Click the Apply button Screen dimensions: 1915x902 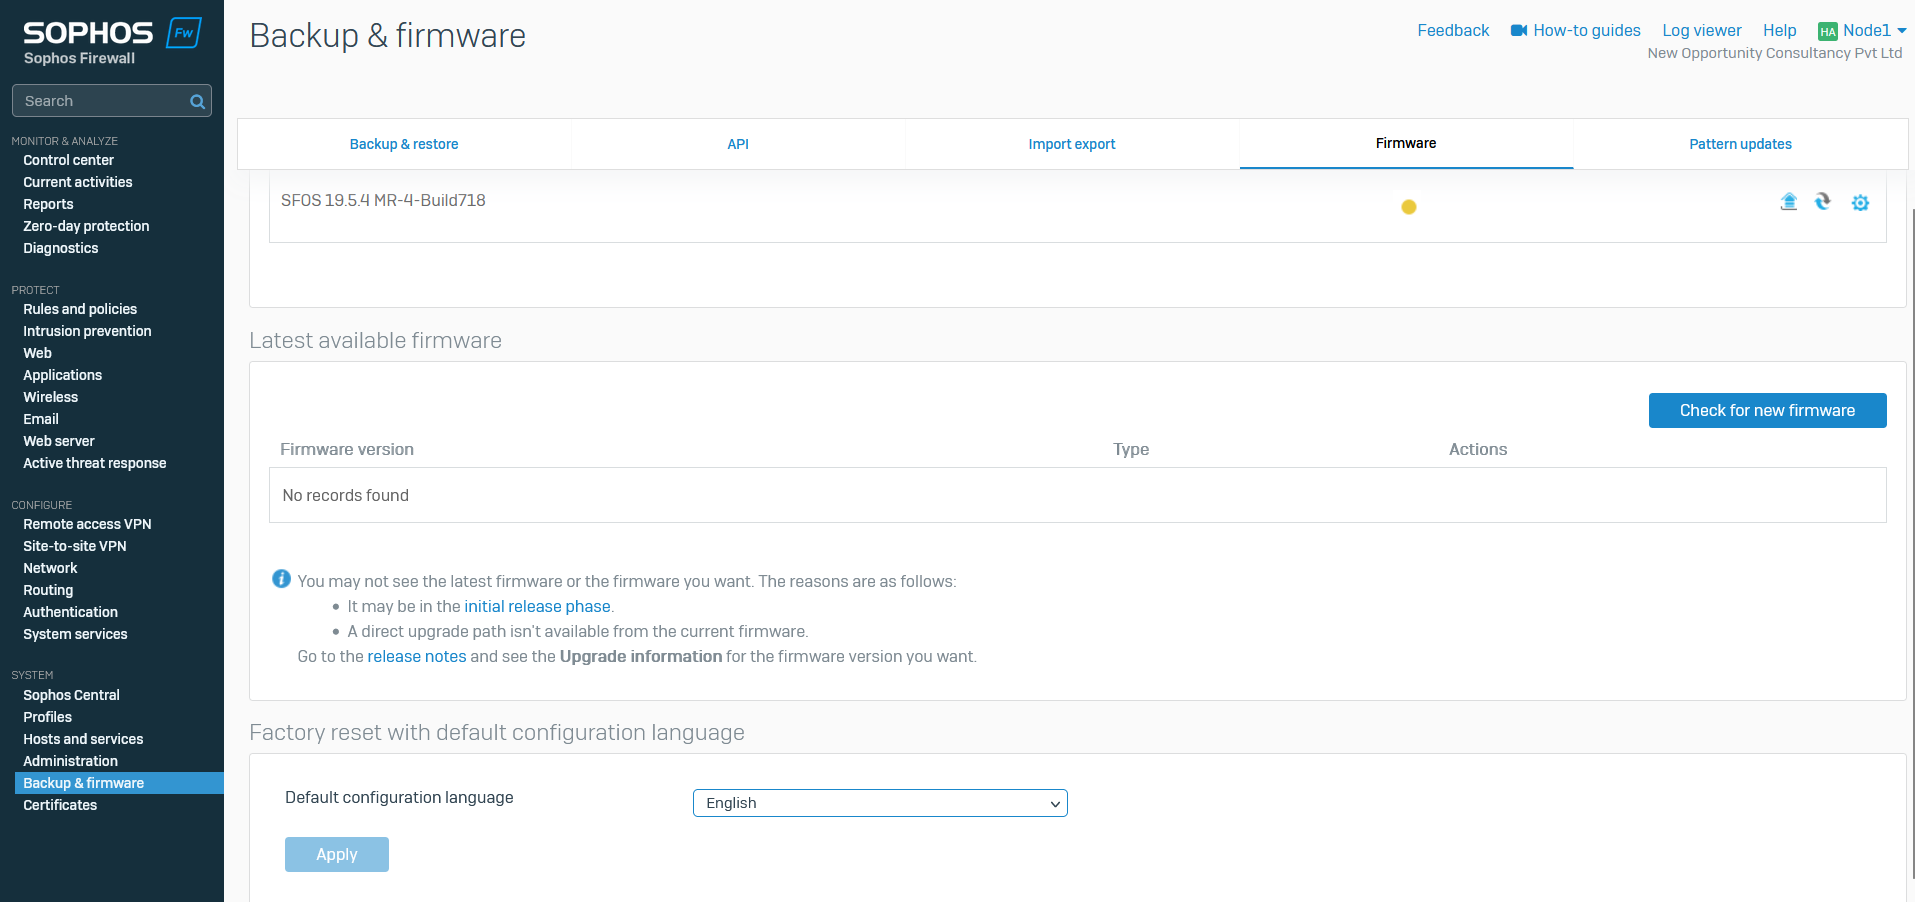tap(336, 854)
